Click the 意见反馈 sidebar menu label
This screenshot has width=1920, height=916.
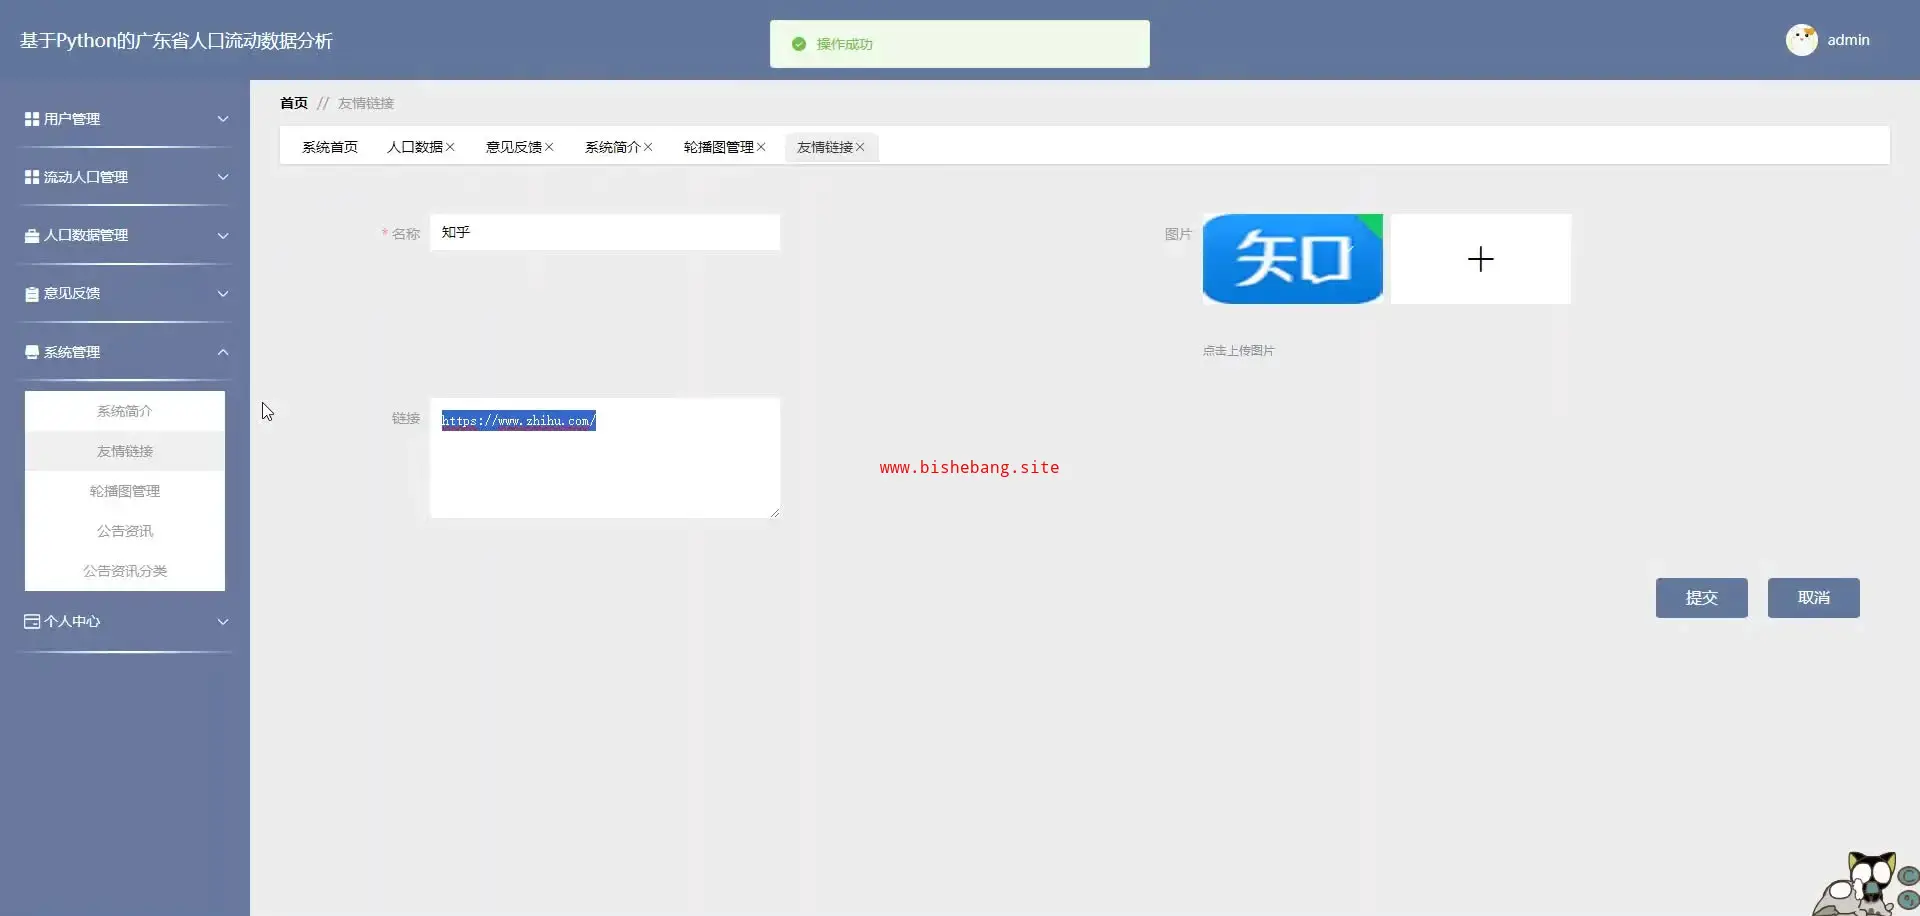(72, 294)
